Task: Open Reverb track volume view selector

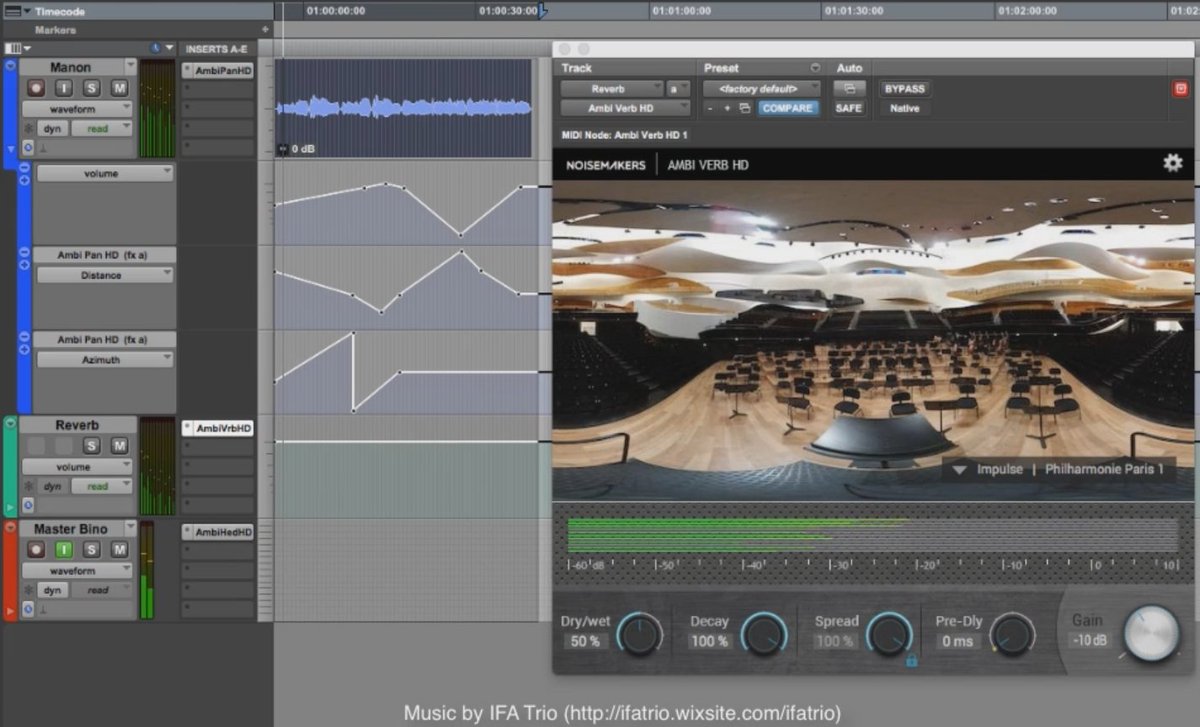Action: (x=77, y=466)
